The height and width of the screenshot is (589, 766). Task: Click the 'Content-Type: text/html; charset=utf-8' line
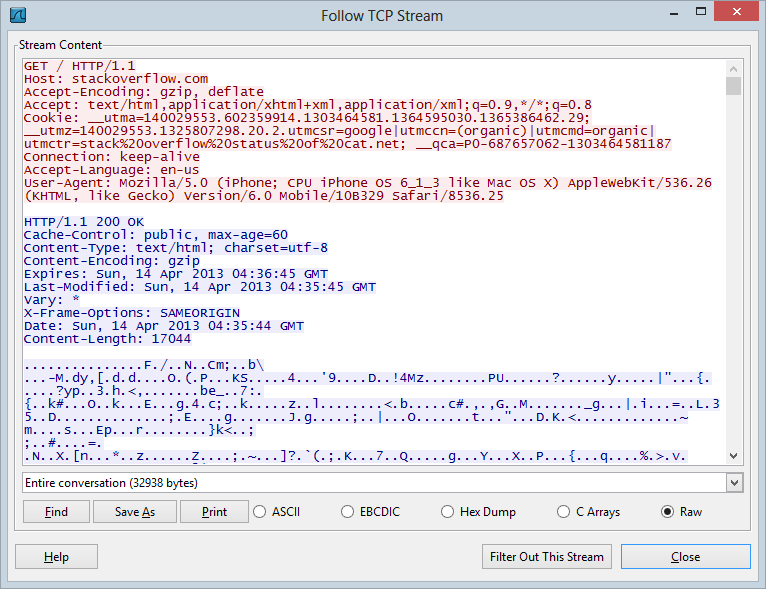(x=176, y=248)
